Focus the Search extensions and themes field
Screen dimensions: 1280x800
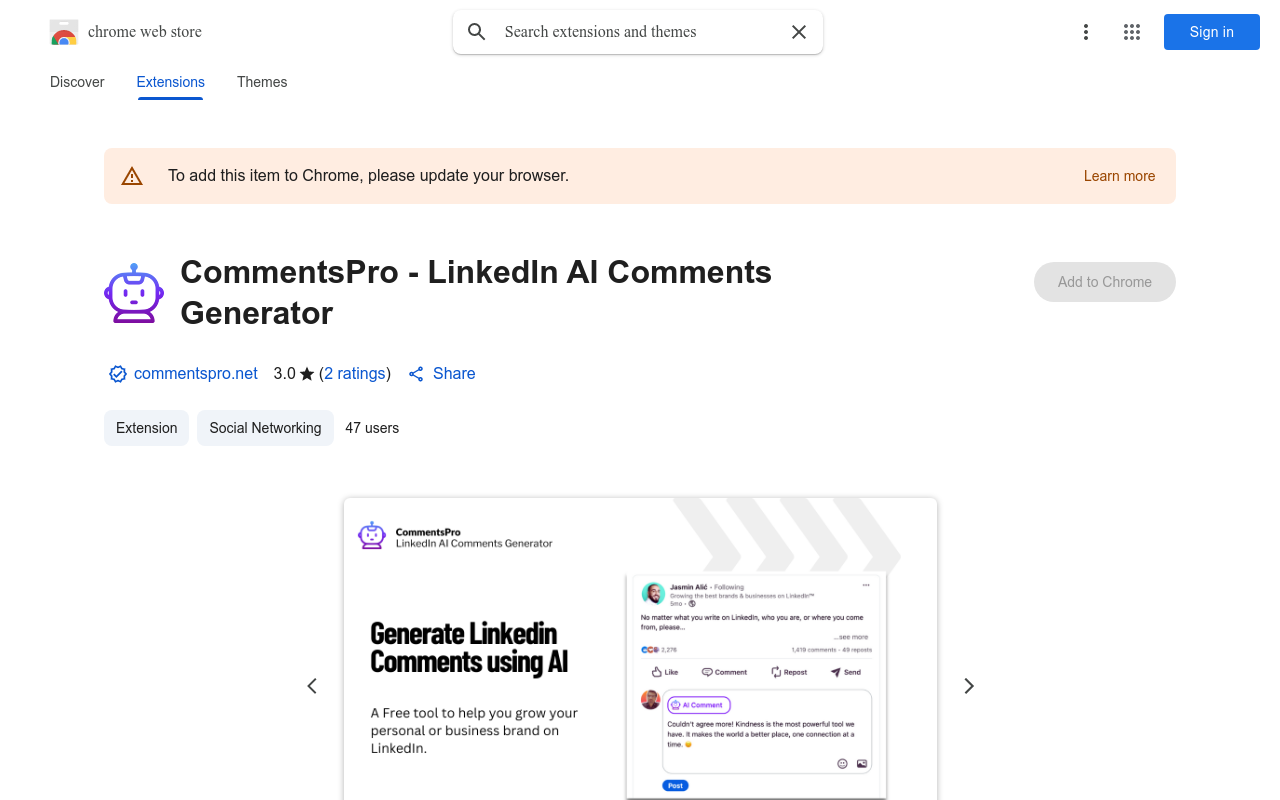tap(638, 32)
